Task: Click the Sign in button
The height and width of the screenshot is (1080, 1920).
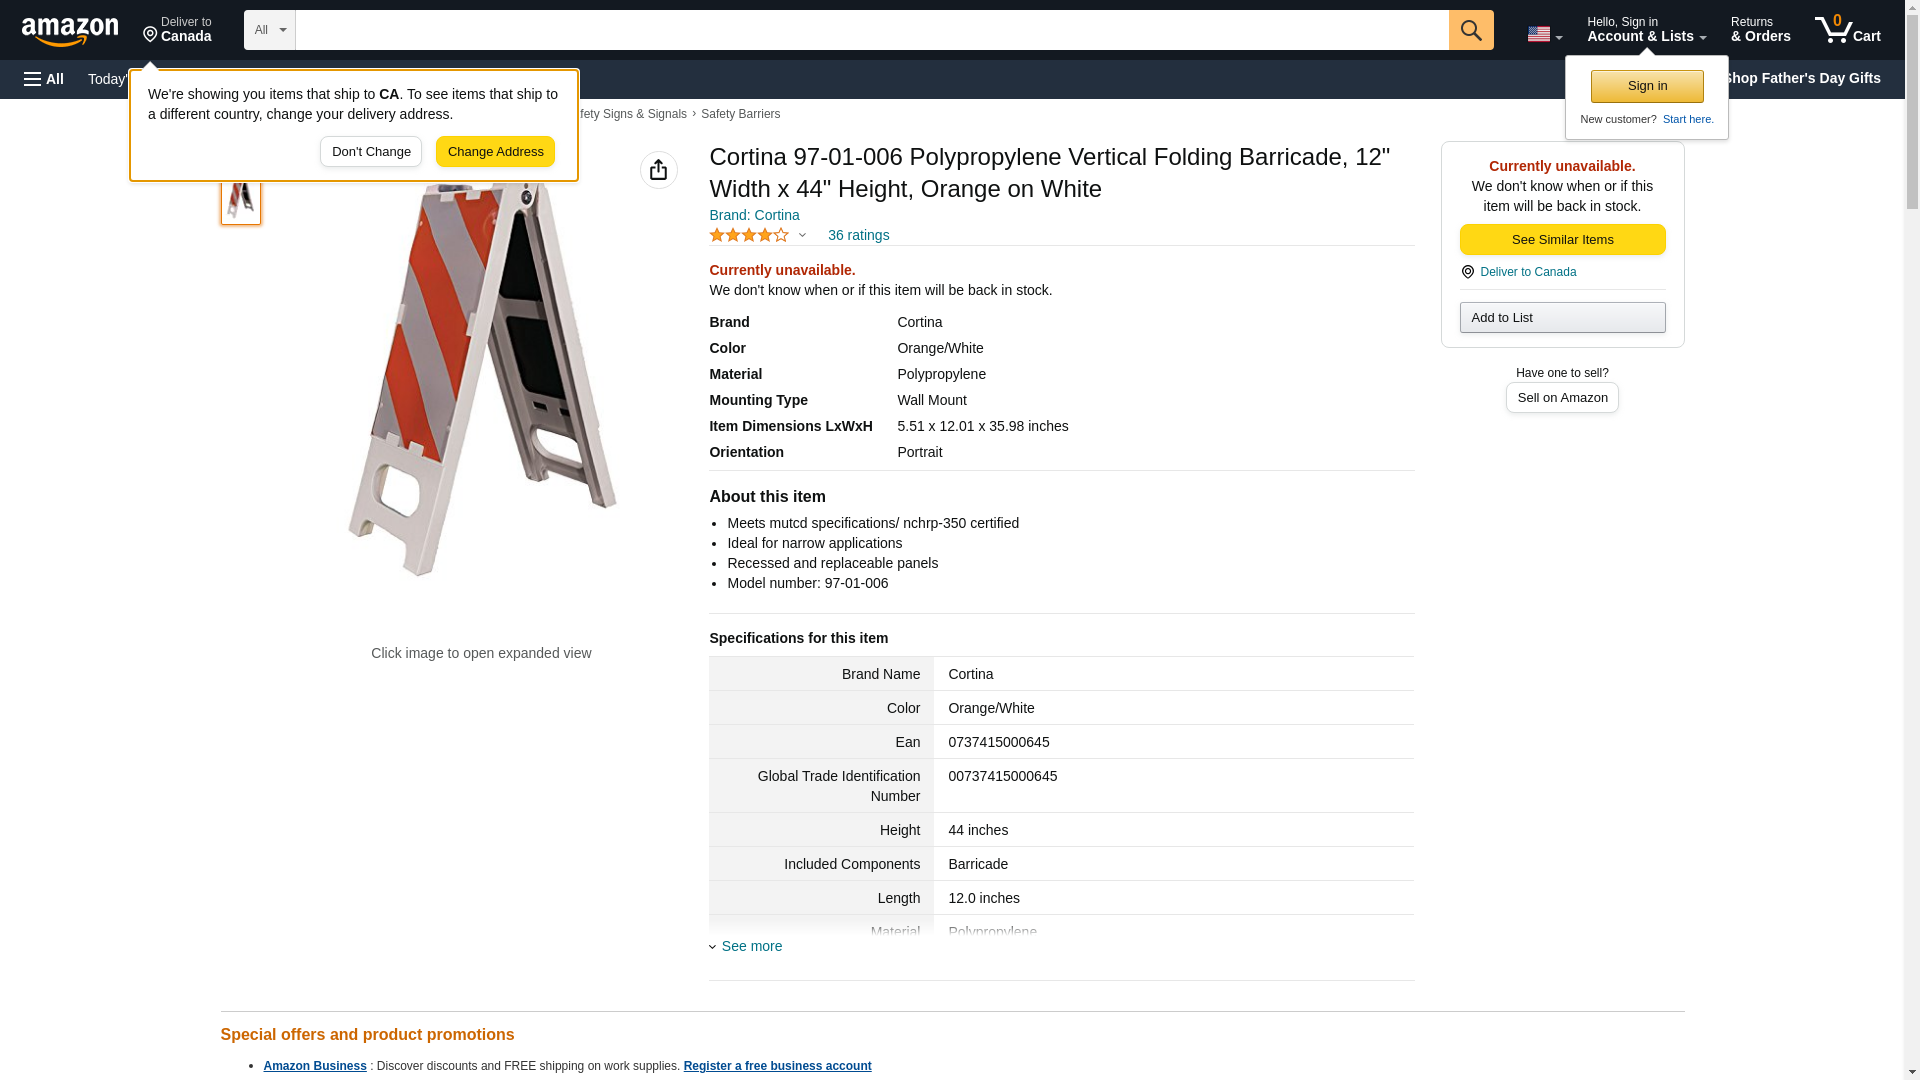Action: [1647, 86]
